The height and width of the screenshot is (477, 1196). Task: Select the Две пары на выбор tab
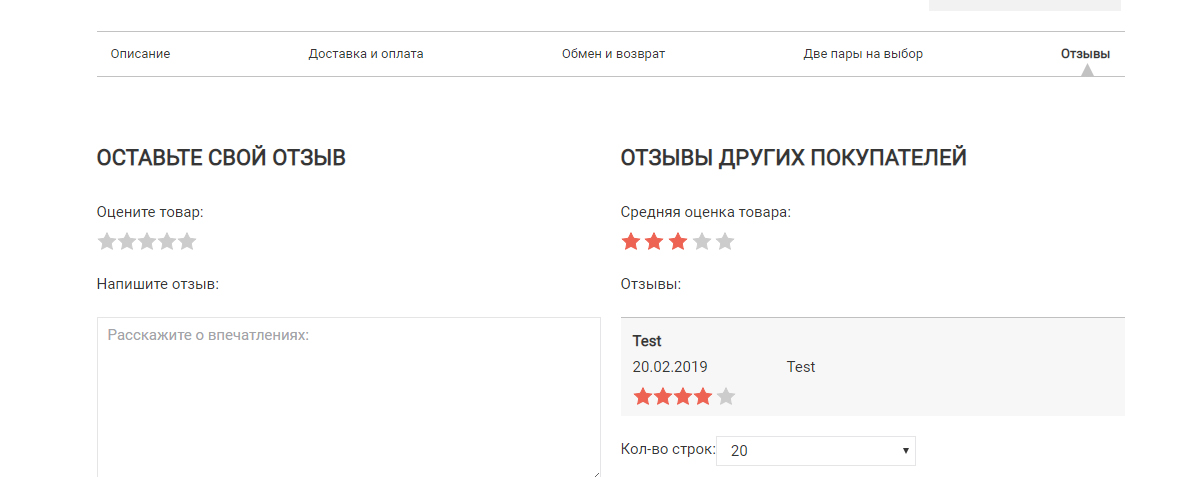863,54
